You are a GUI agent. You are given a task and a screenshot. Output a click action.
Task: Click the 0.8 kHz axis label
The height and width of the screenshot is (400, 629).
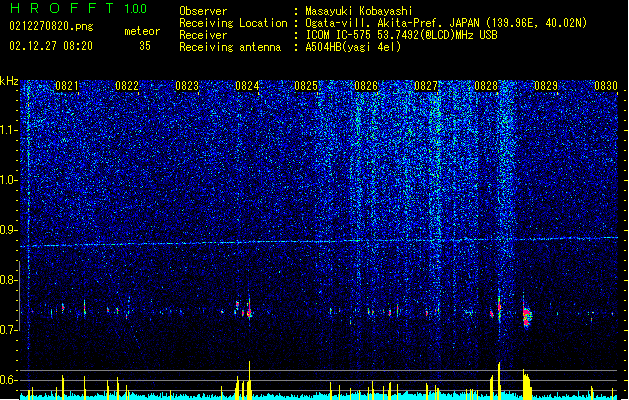coord(9,280)
